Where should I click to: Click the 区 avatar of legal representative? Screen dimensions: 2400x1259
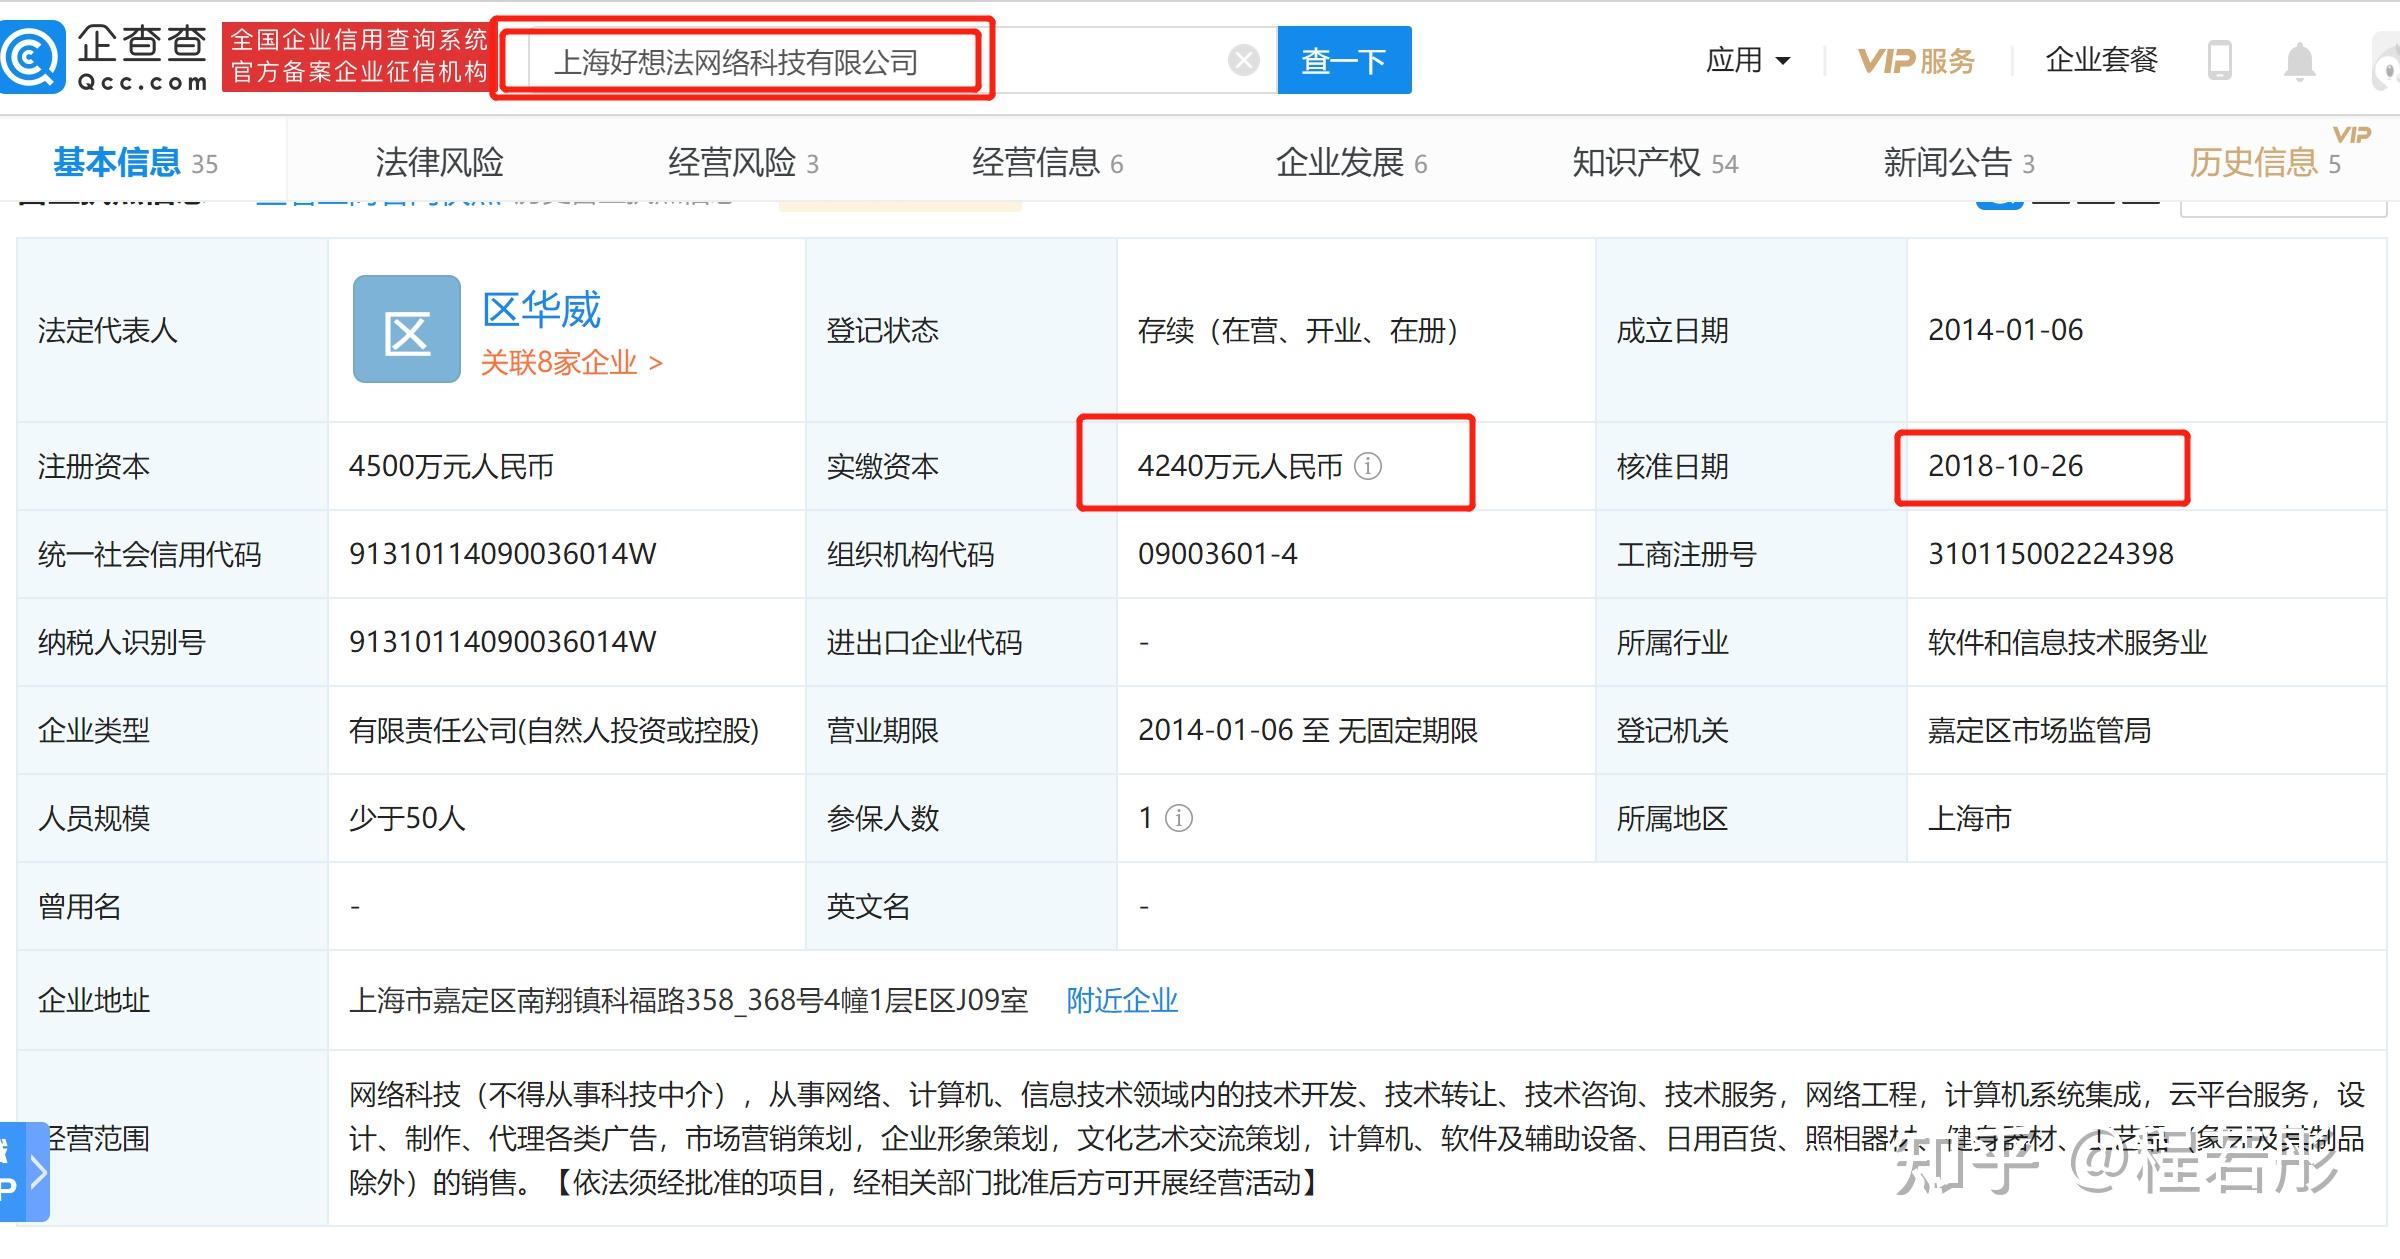click(407, 329)
